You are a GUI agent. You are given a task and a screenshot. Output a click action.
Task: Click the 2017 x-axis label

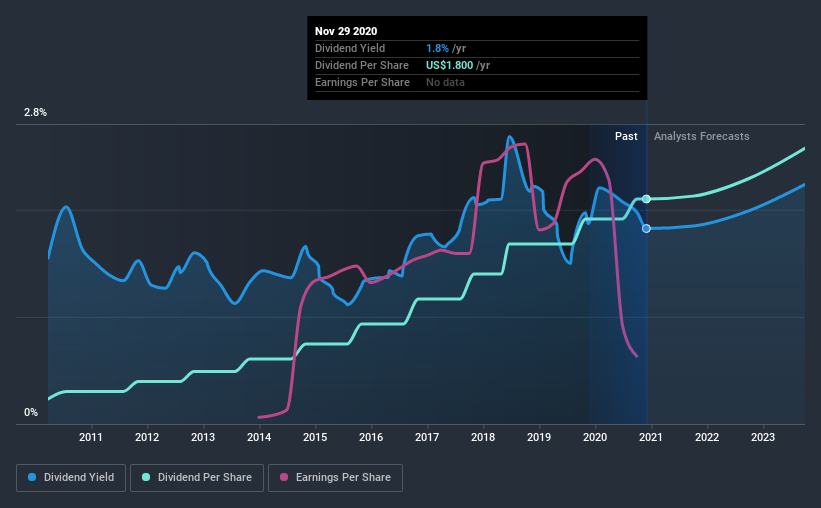click(x=427, y=437)
